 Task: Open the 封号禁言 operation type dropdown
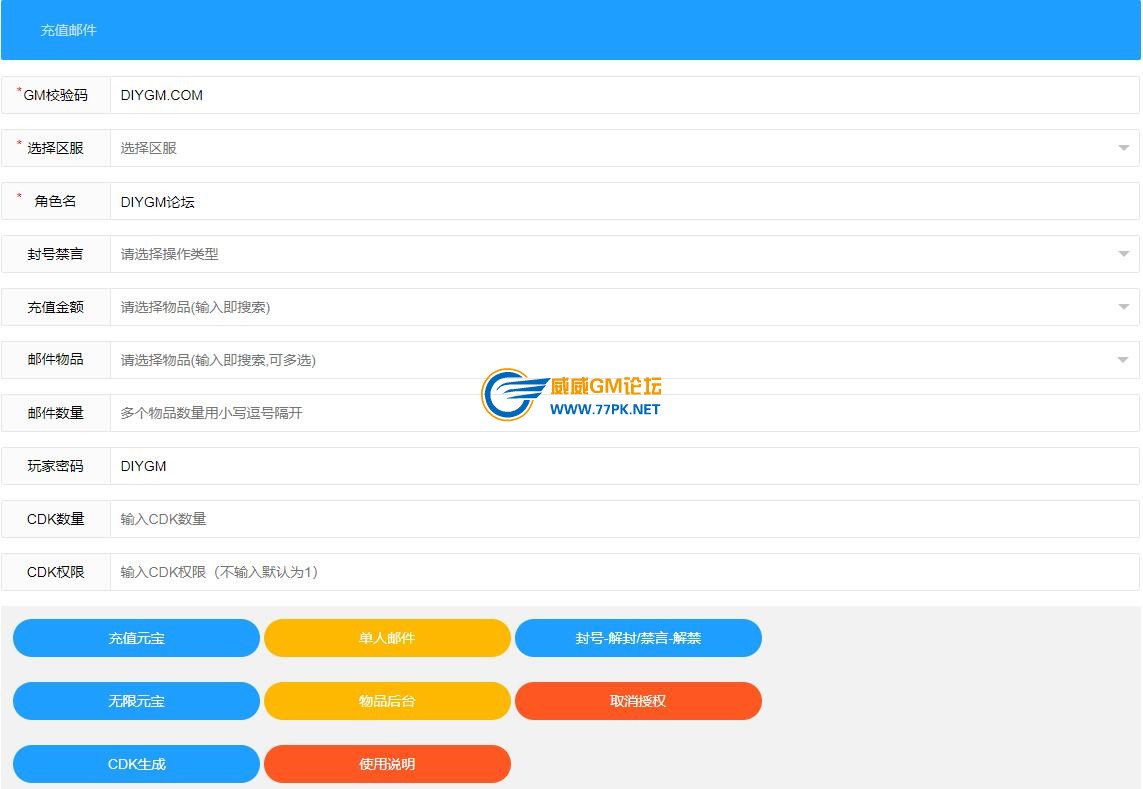[x=1123, y=254]
